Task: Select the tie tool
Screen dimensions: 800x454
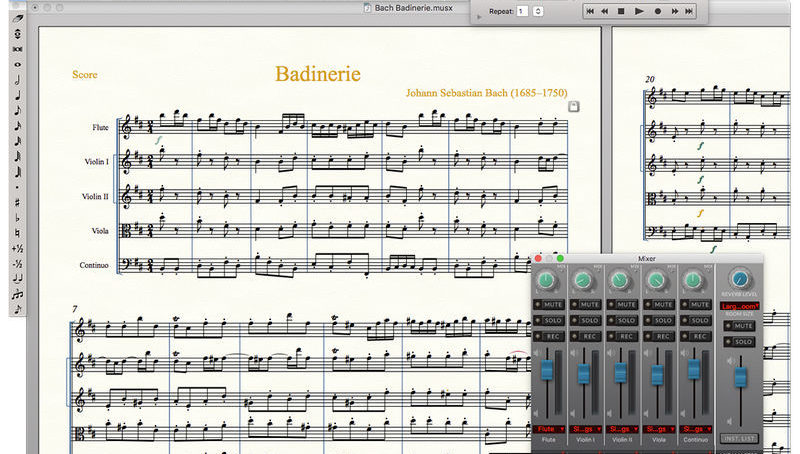Action: [x=17, y=279]
